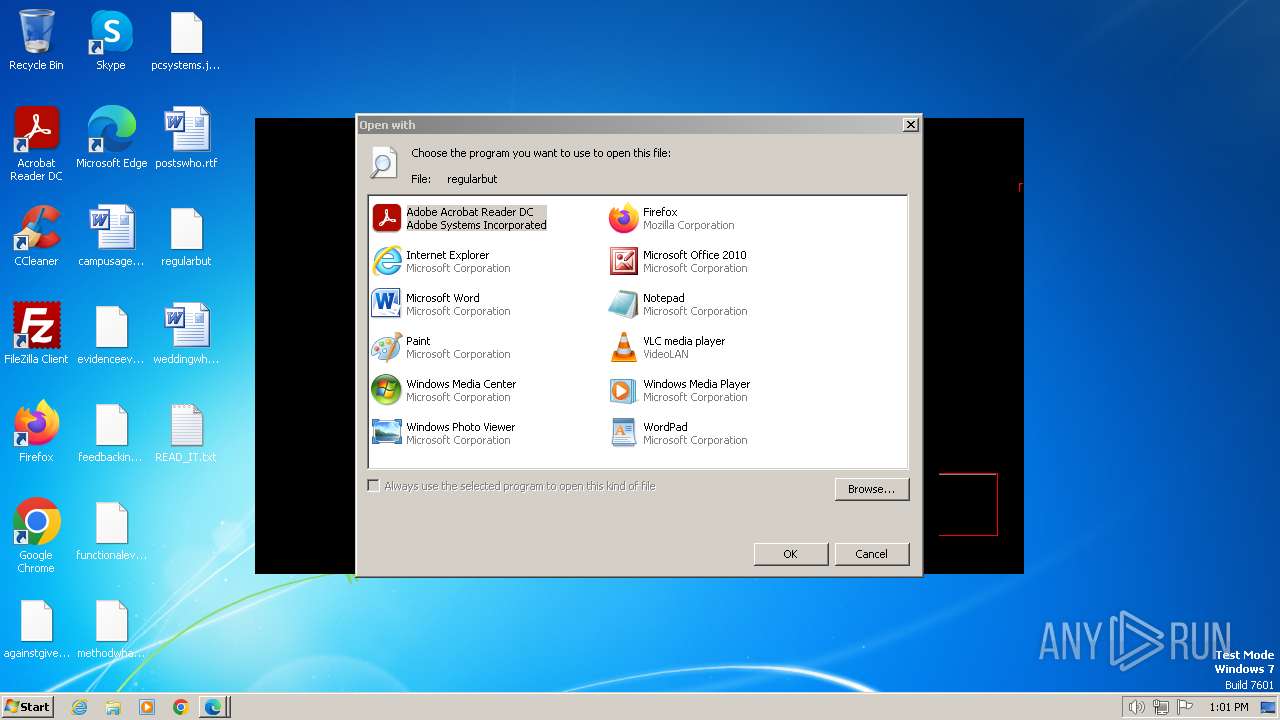Choose Firefox in the Open with list
Screen dimensions: 1280x720
(672, 218)
